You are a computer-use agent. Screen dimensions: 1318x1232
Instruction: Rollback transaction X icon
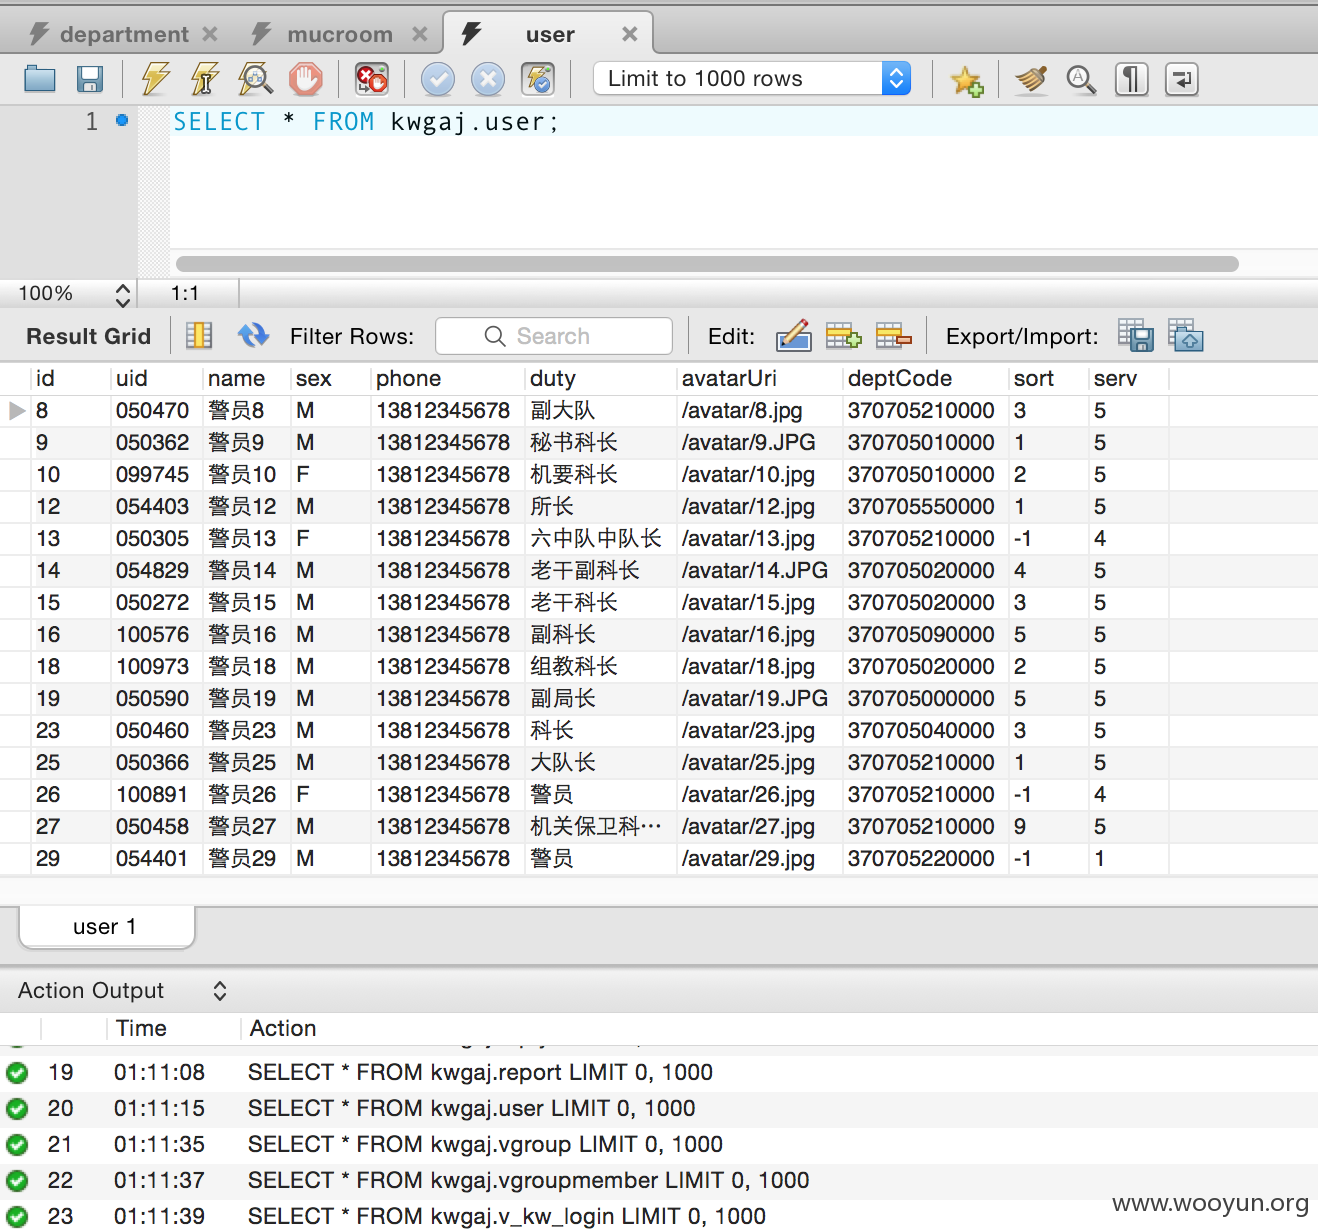point(488,79)
